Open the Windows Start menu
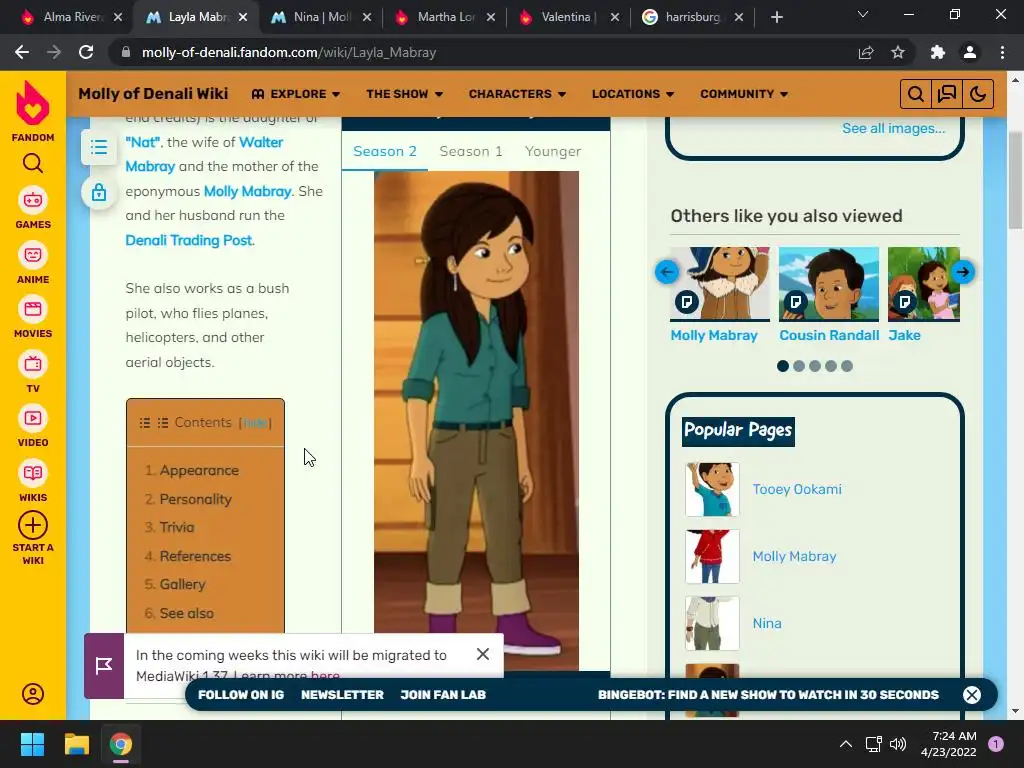The height and width of the screenshot is (768, 1024). (x=32, y=744)
